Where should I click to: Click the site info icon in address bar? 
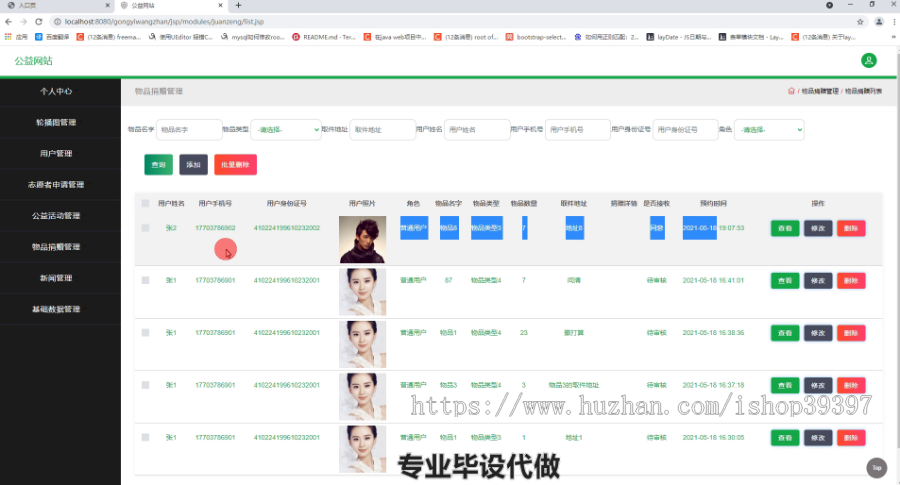tap(57, 22)
